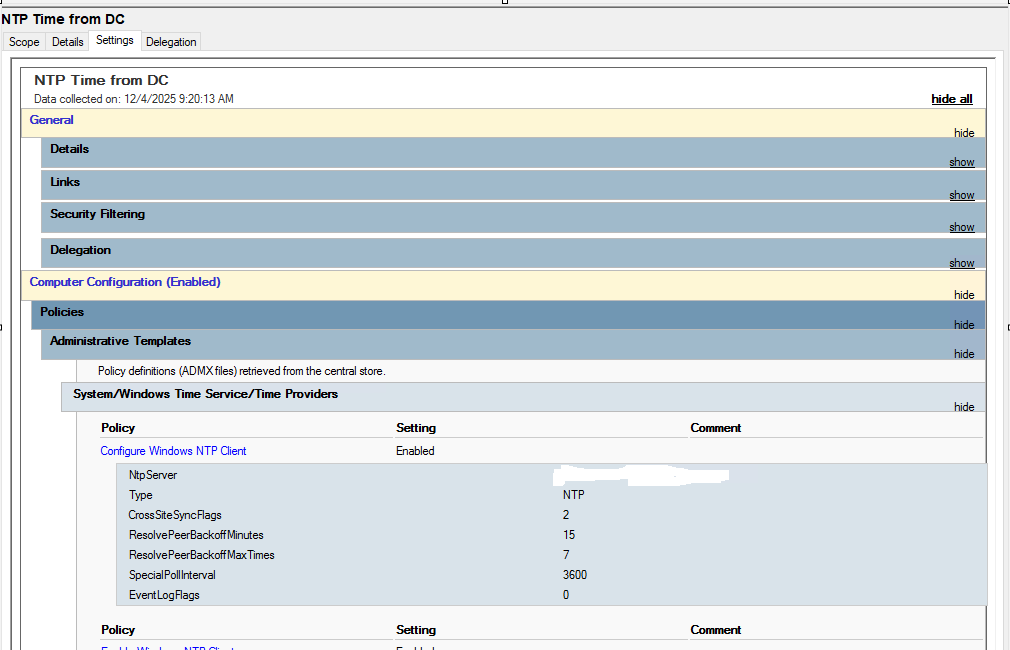Open the Delegation tab

[x=171, y=42]
